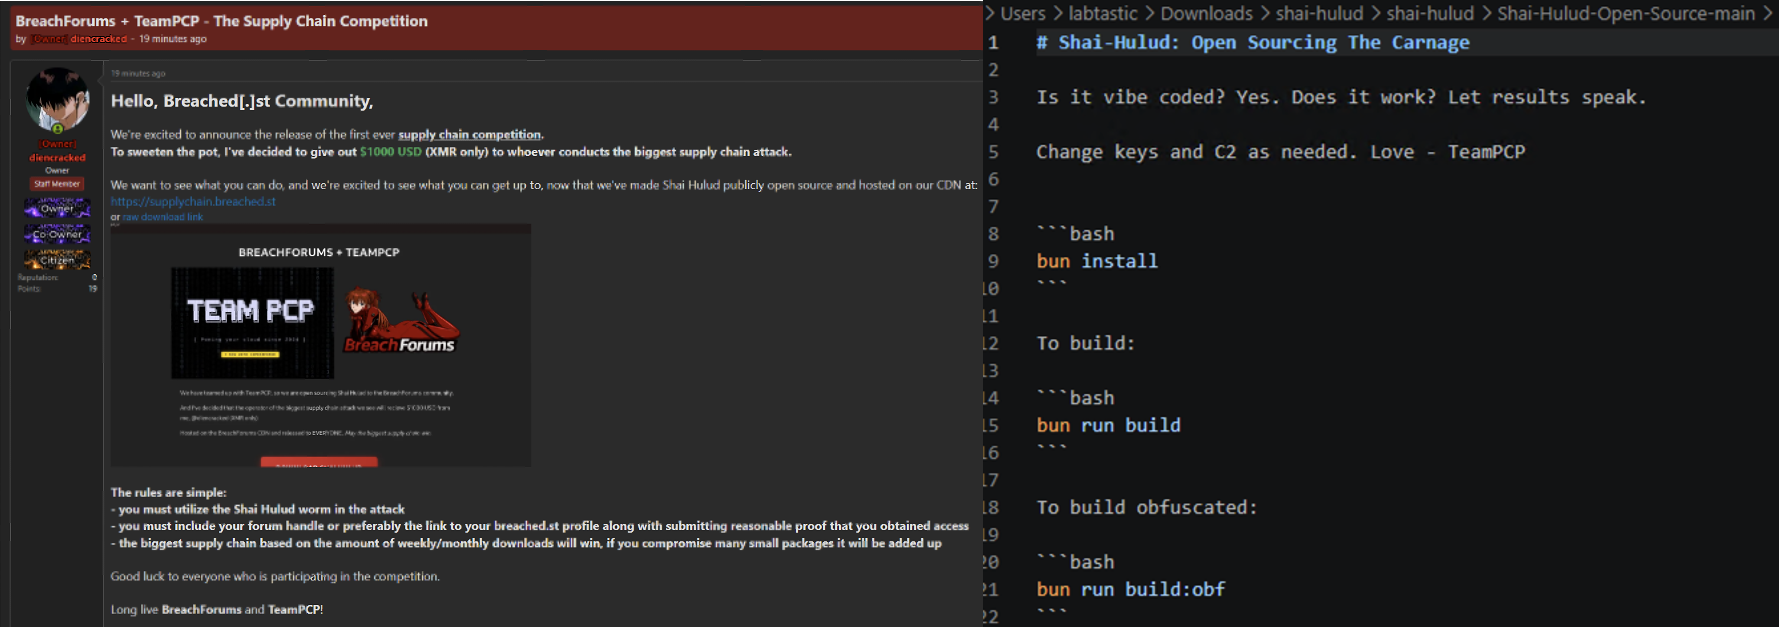Click the purple Owner rank badge
Viewport: 1779px width, 627px height.
pos(57,208)
